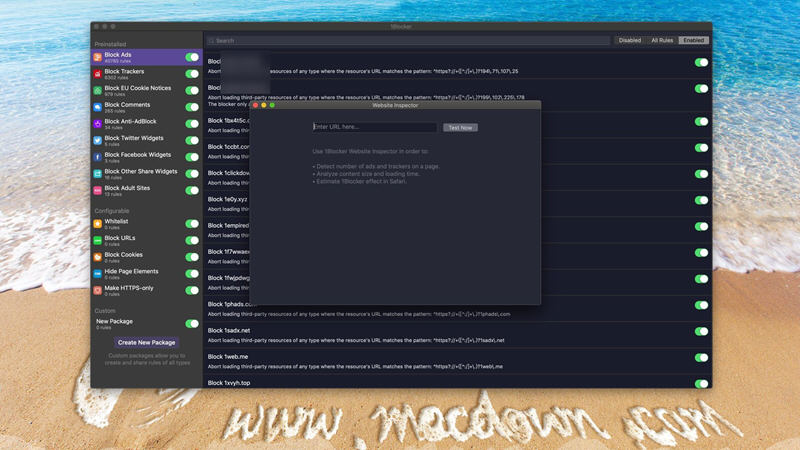Click the Block EU Cookie Notices icon
The height and width of the screenshot is (450, 800).
(97, 90)
